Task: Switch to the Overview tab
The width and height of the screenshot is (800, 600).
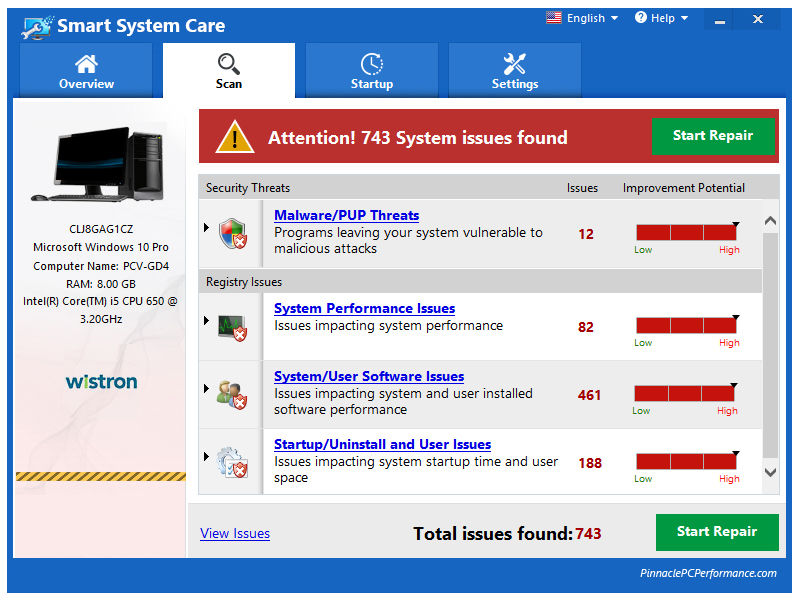Action: 87,71
